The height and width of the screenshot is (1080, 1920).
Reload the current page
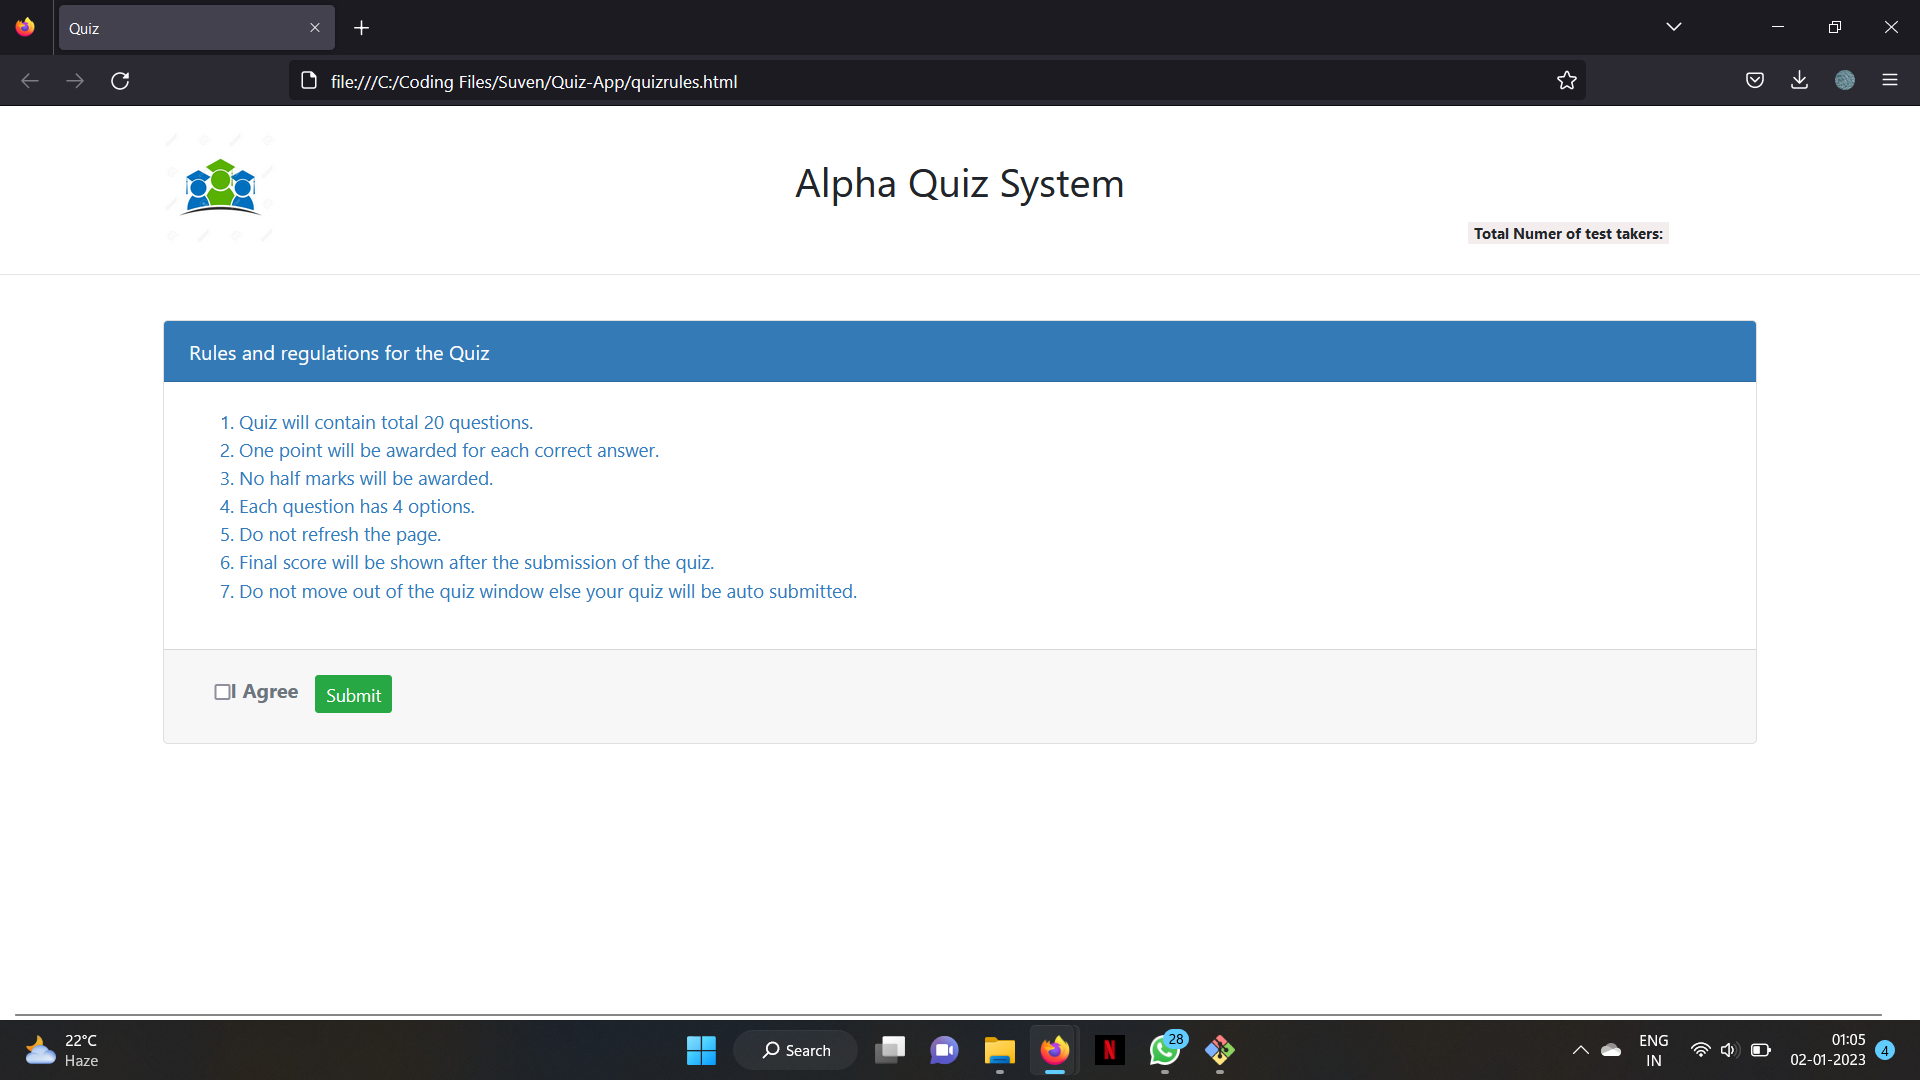click(120, 80)
